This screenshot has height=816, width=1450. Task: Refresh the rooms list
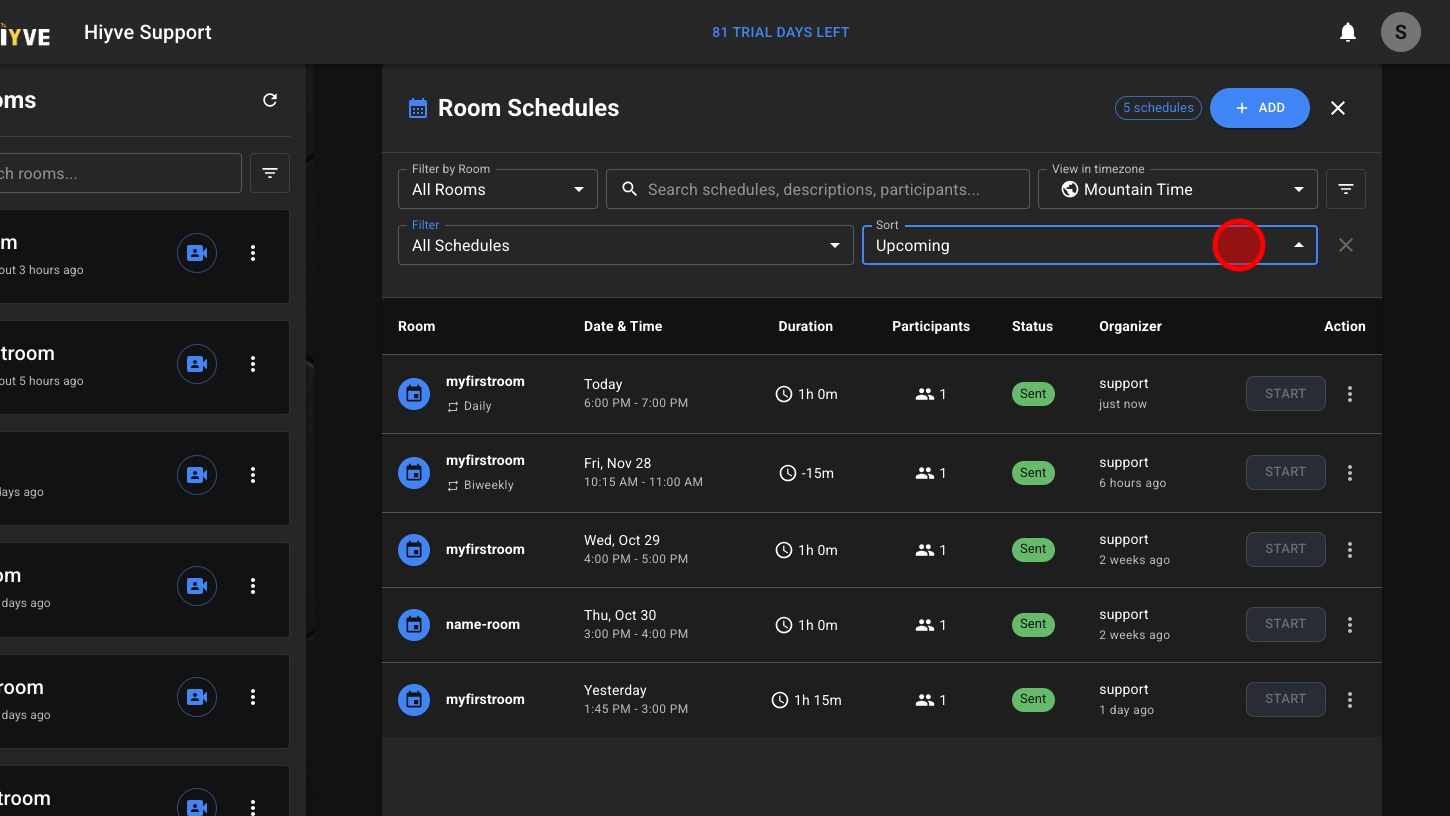tap(270, 100)
